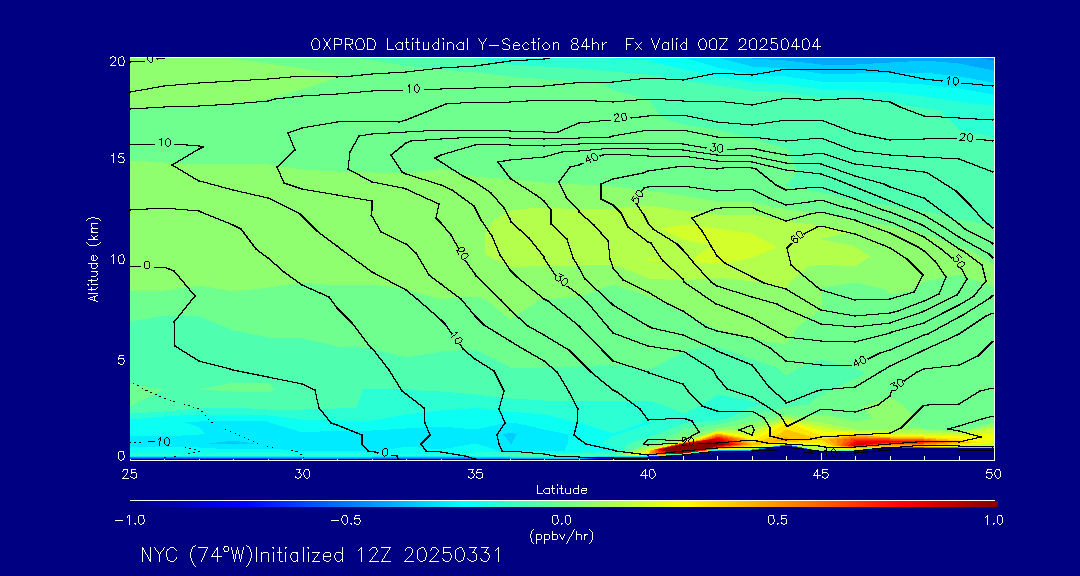Image resolution: width=1080 pixels, height=576 pixels.
Task: Select latitude axis tick label '25'
Action: (129, 473)
